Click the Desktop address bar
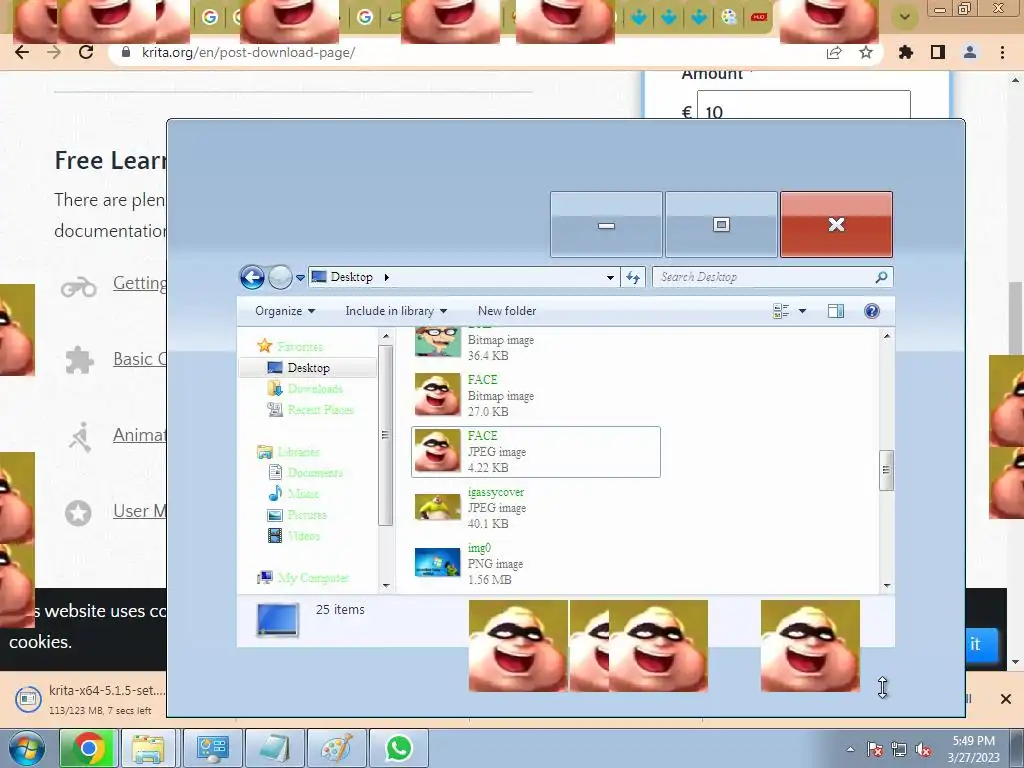Image resolution: width=1024 pixels, height=768 pixels. [x=464, y=277]
